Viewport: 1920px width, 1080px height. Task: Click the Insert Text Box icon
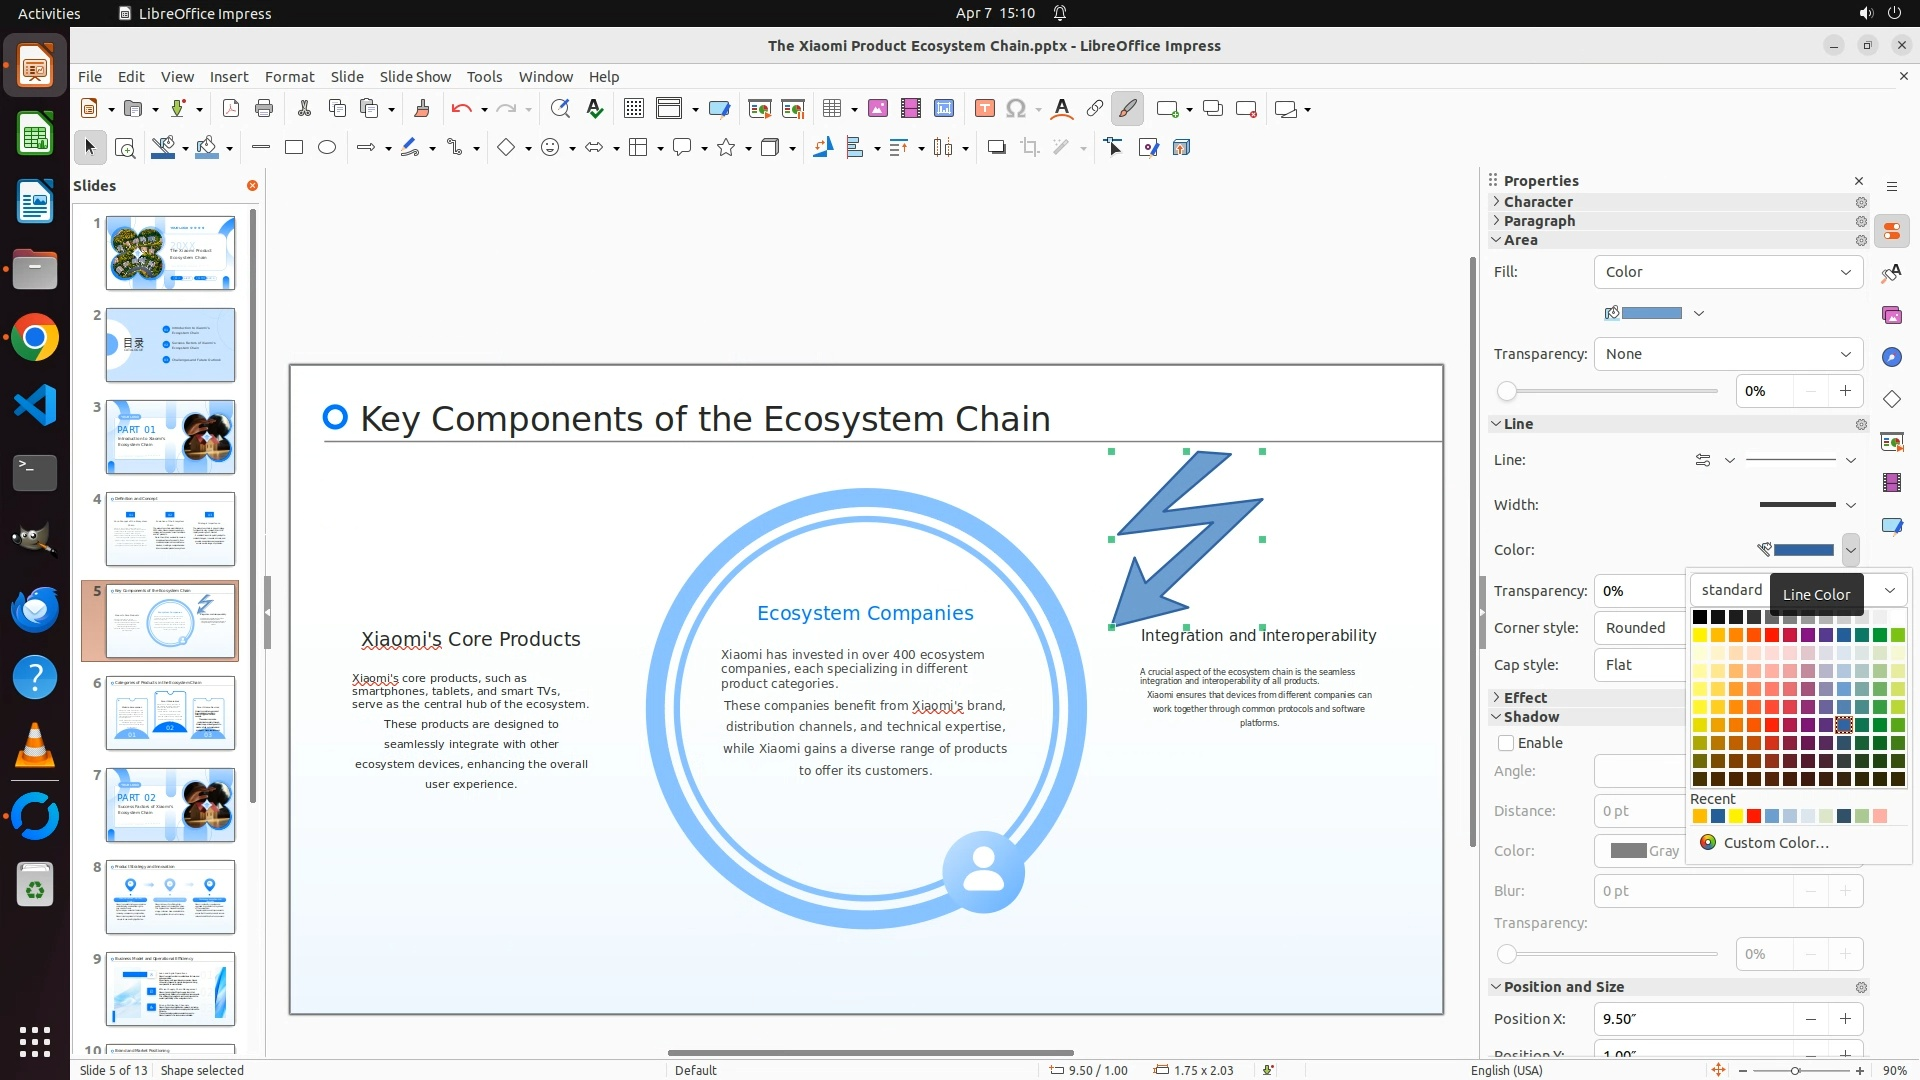984,109
